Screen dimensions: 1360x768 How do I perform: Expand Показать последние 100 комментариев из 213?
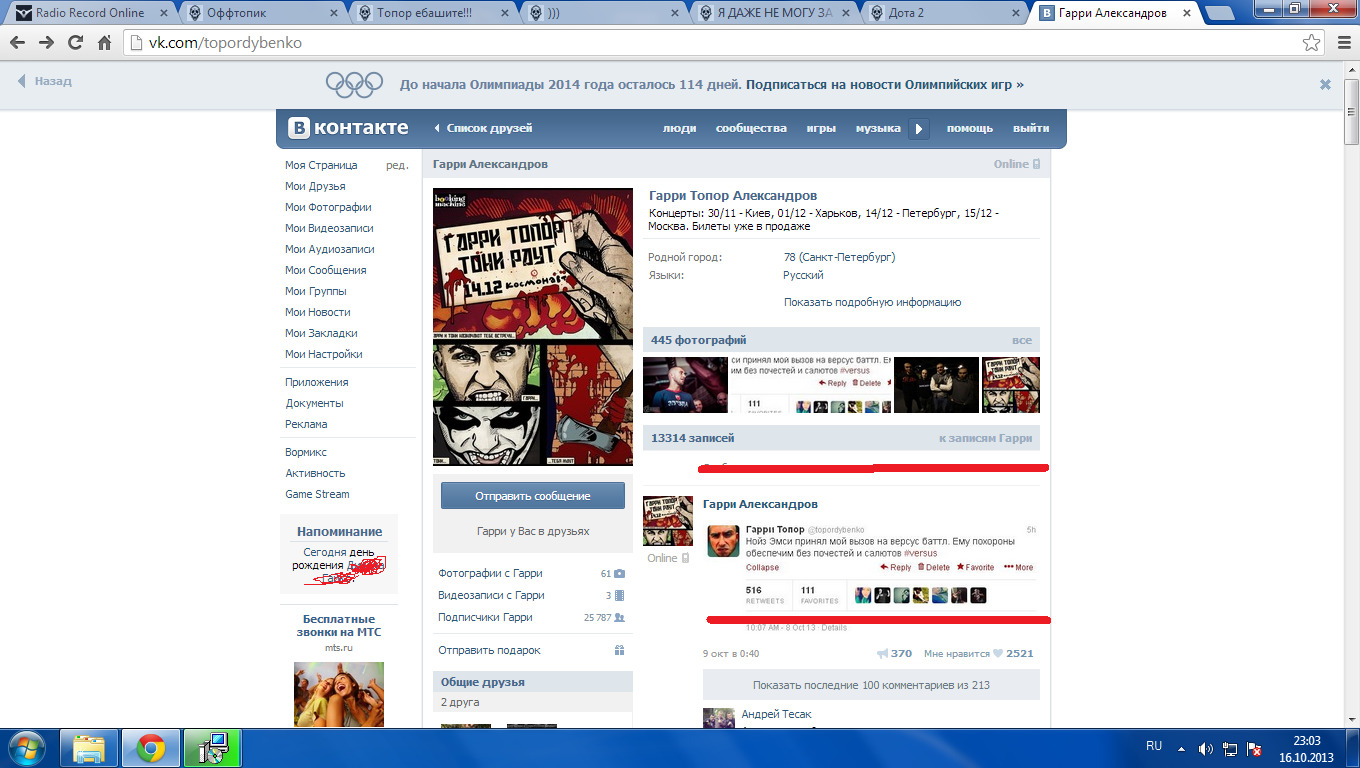tap(871, 685)
